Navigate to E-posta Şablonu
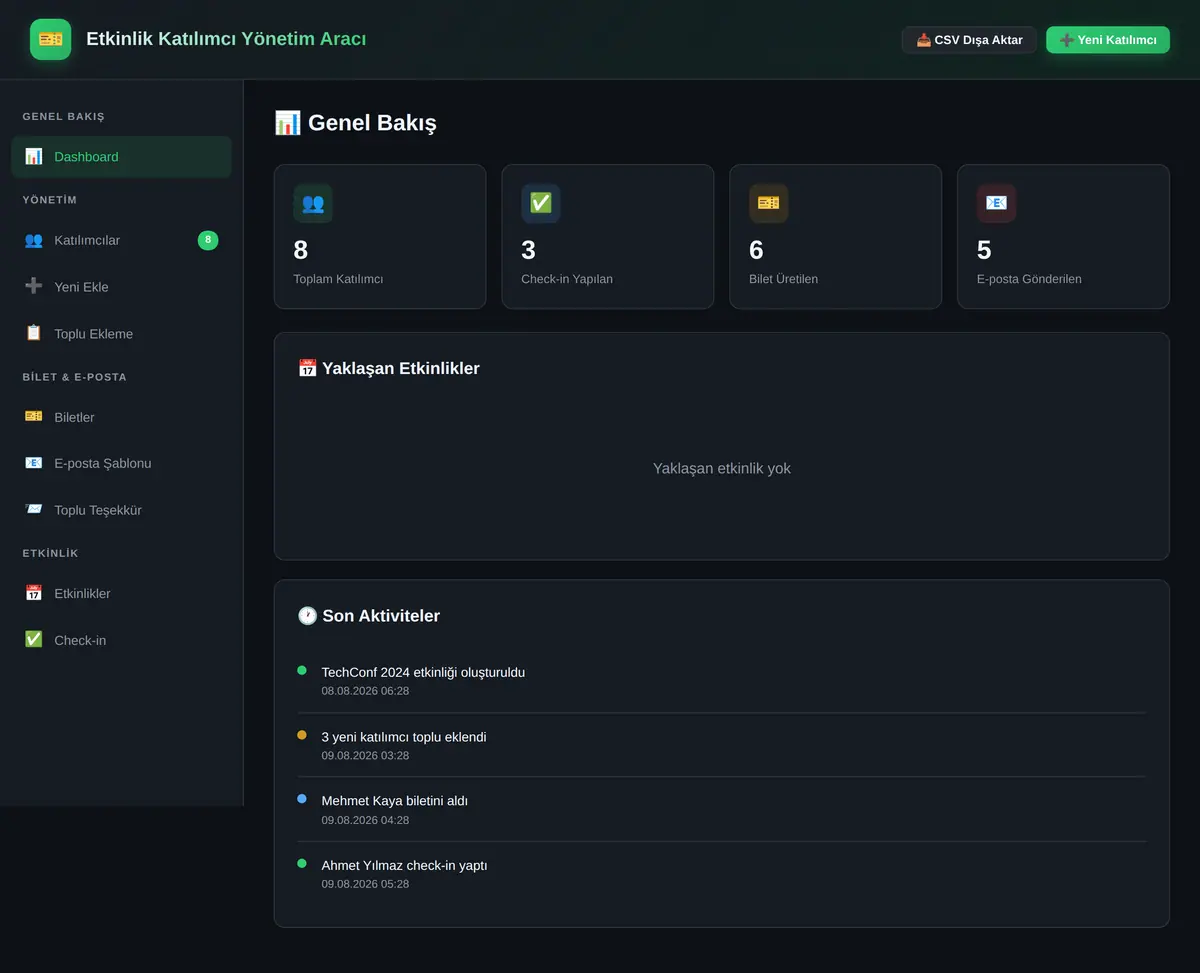 point(121,463)
